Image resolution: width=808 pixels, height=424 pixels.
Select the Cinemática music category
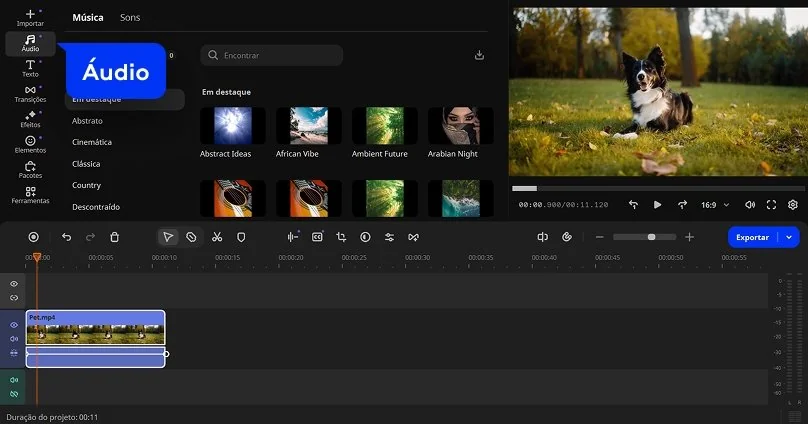tap(92, 142)
